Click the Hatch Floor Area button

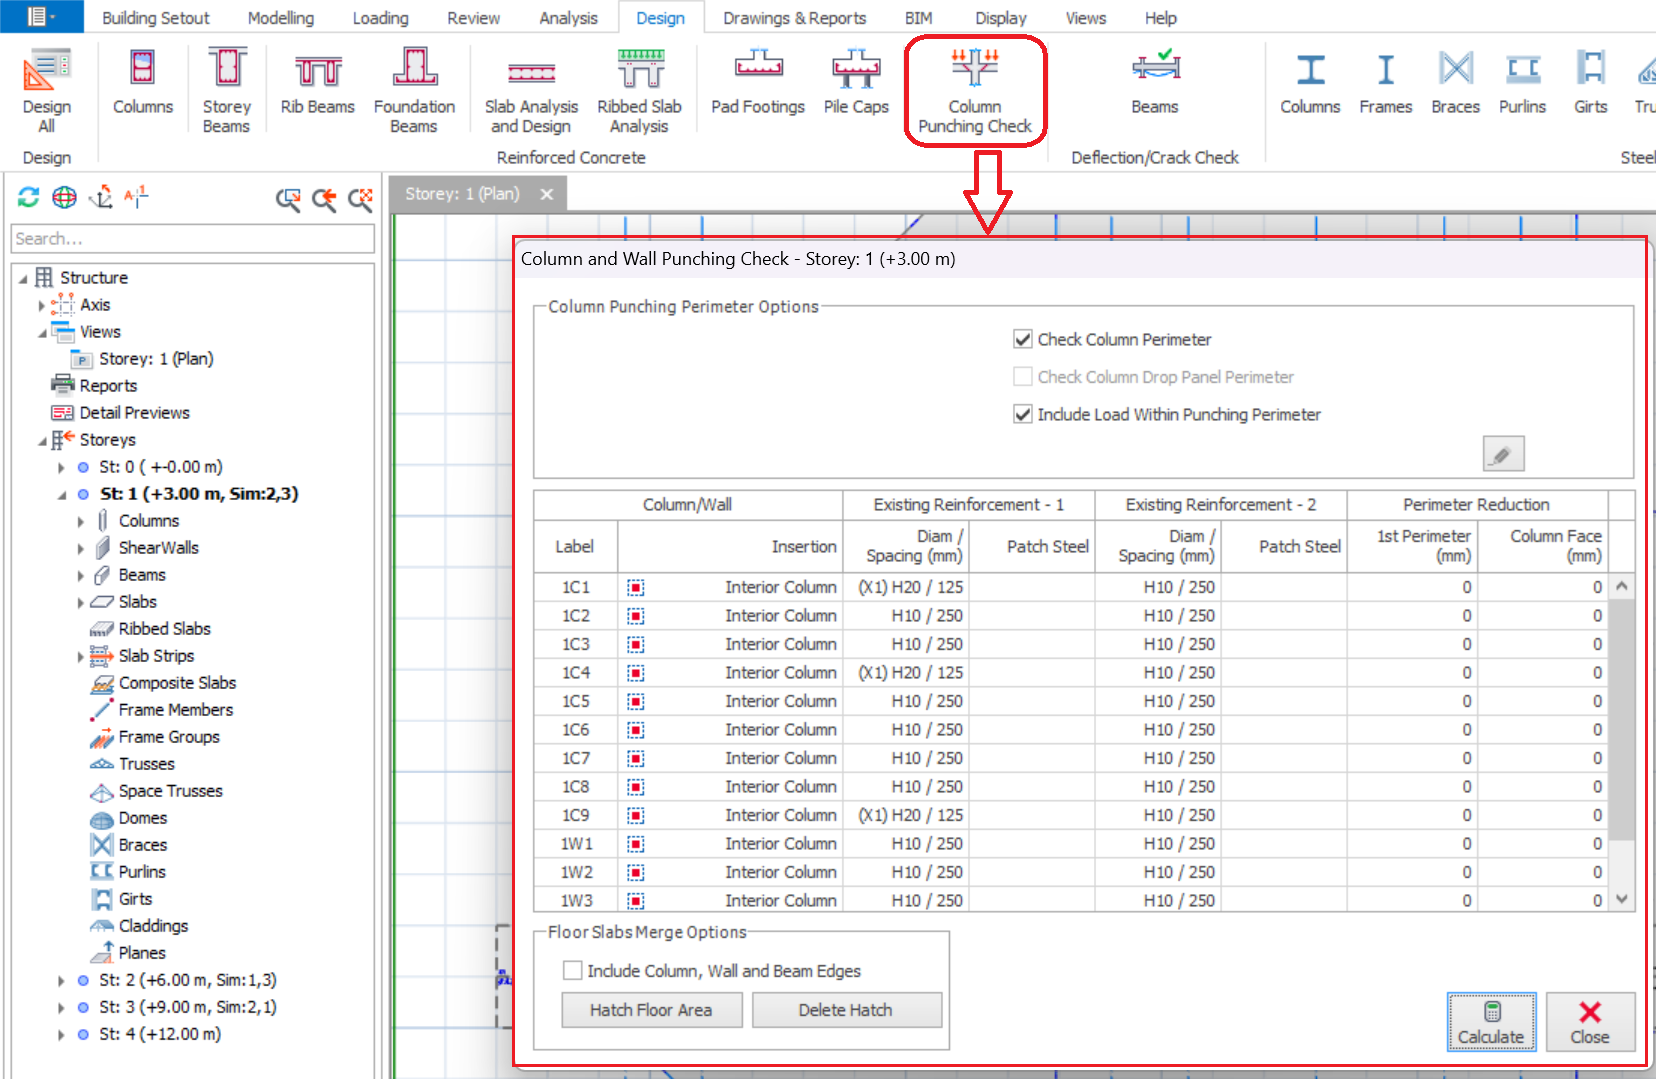tap(651, 1010)
